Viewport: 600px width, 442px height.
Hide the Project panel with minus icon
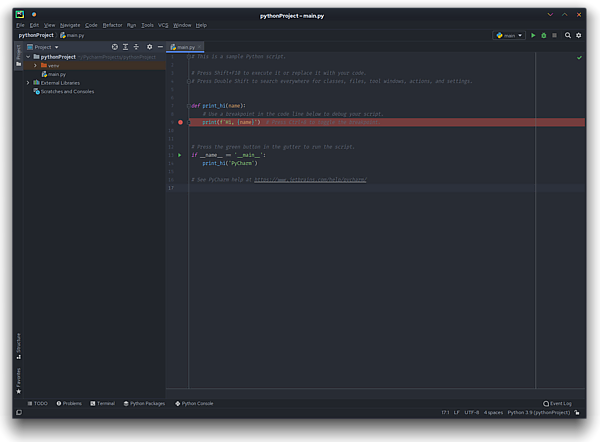[x=160, y=47]
